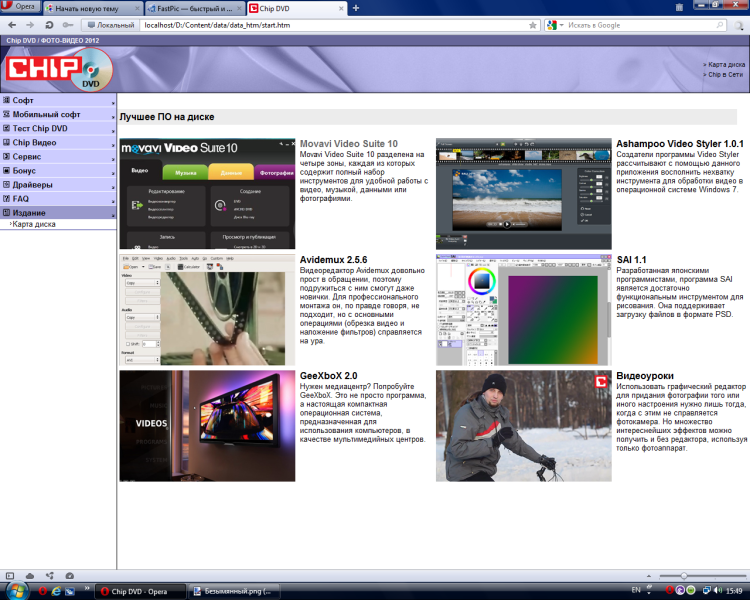This screenshot has height=600, width=750.
Task: Open the GeeXboX 2.0 title link
Action: [x=329, y=376]
